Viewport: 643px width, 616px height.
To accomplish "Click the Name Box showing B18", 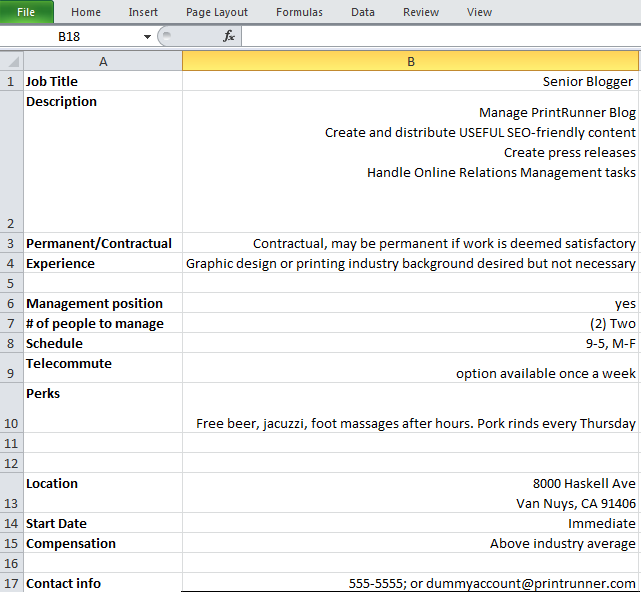I will pos(70,37).
